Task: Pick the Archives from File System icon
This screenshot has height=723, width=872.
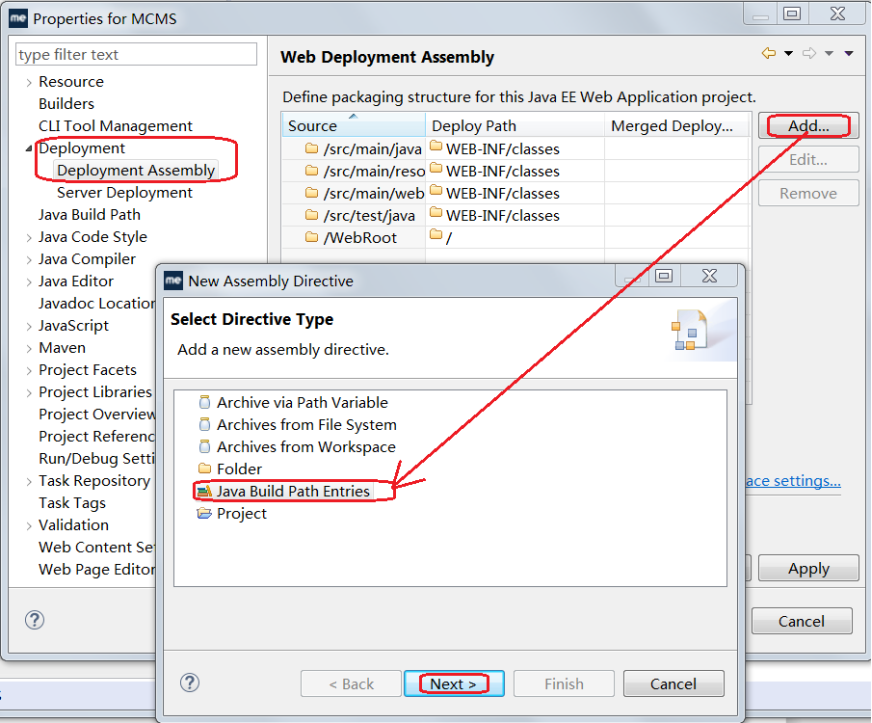Action: [x=205, y=424]
